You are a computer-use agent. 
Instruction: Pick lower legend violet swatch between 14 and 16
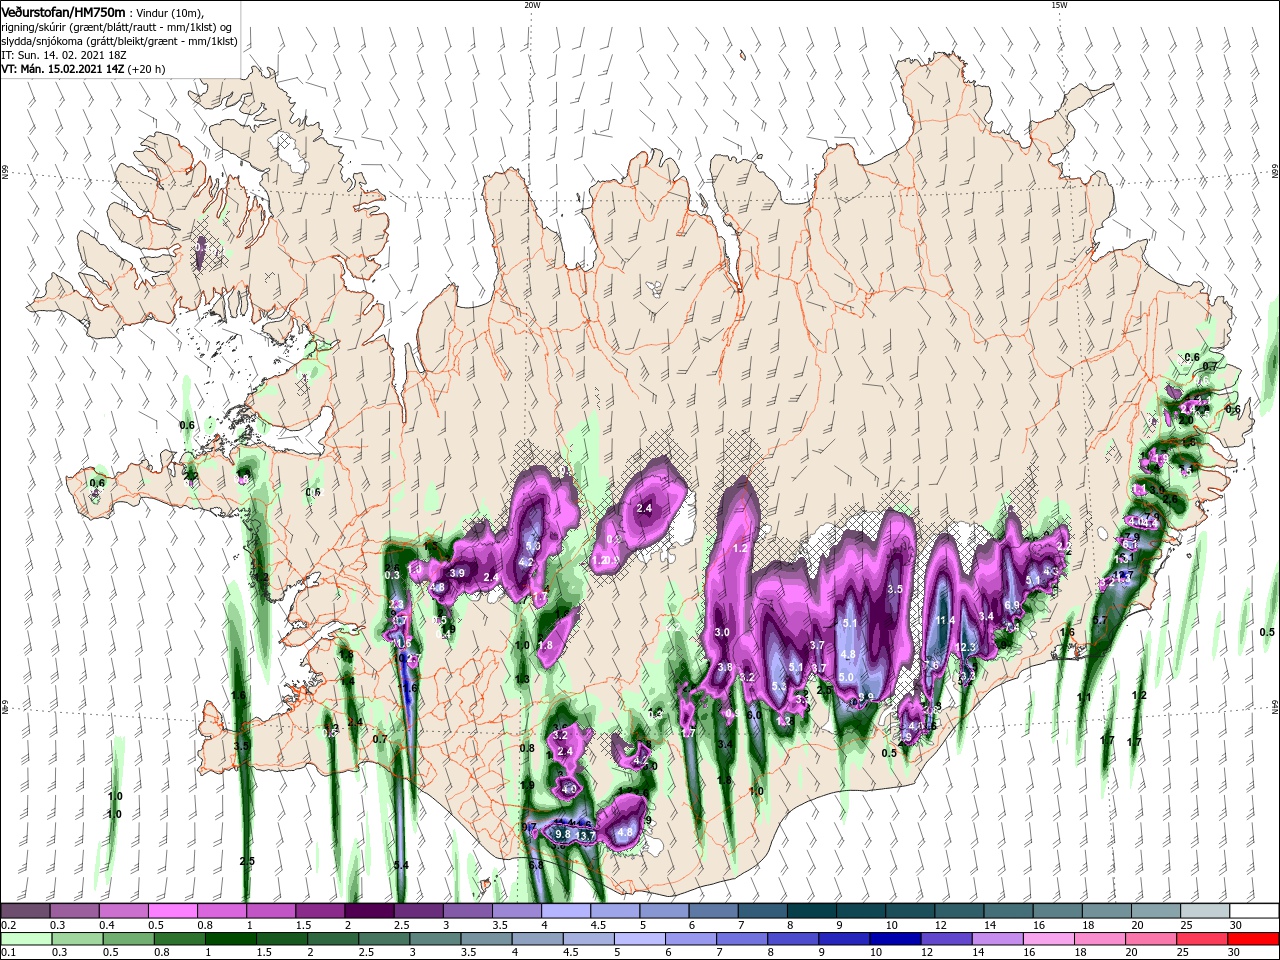pos(998,939)
